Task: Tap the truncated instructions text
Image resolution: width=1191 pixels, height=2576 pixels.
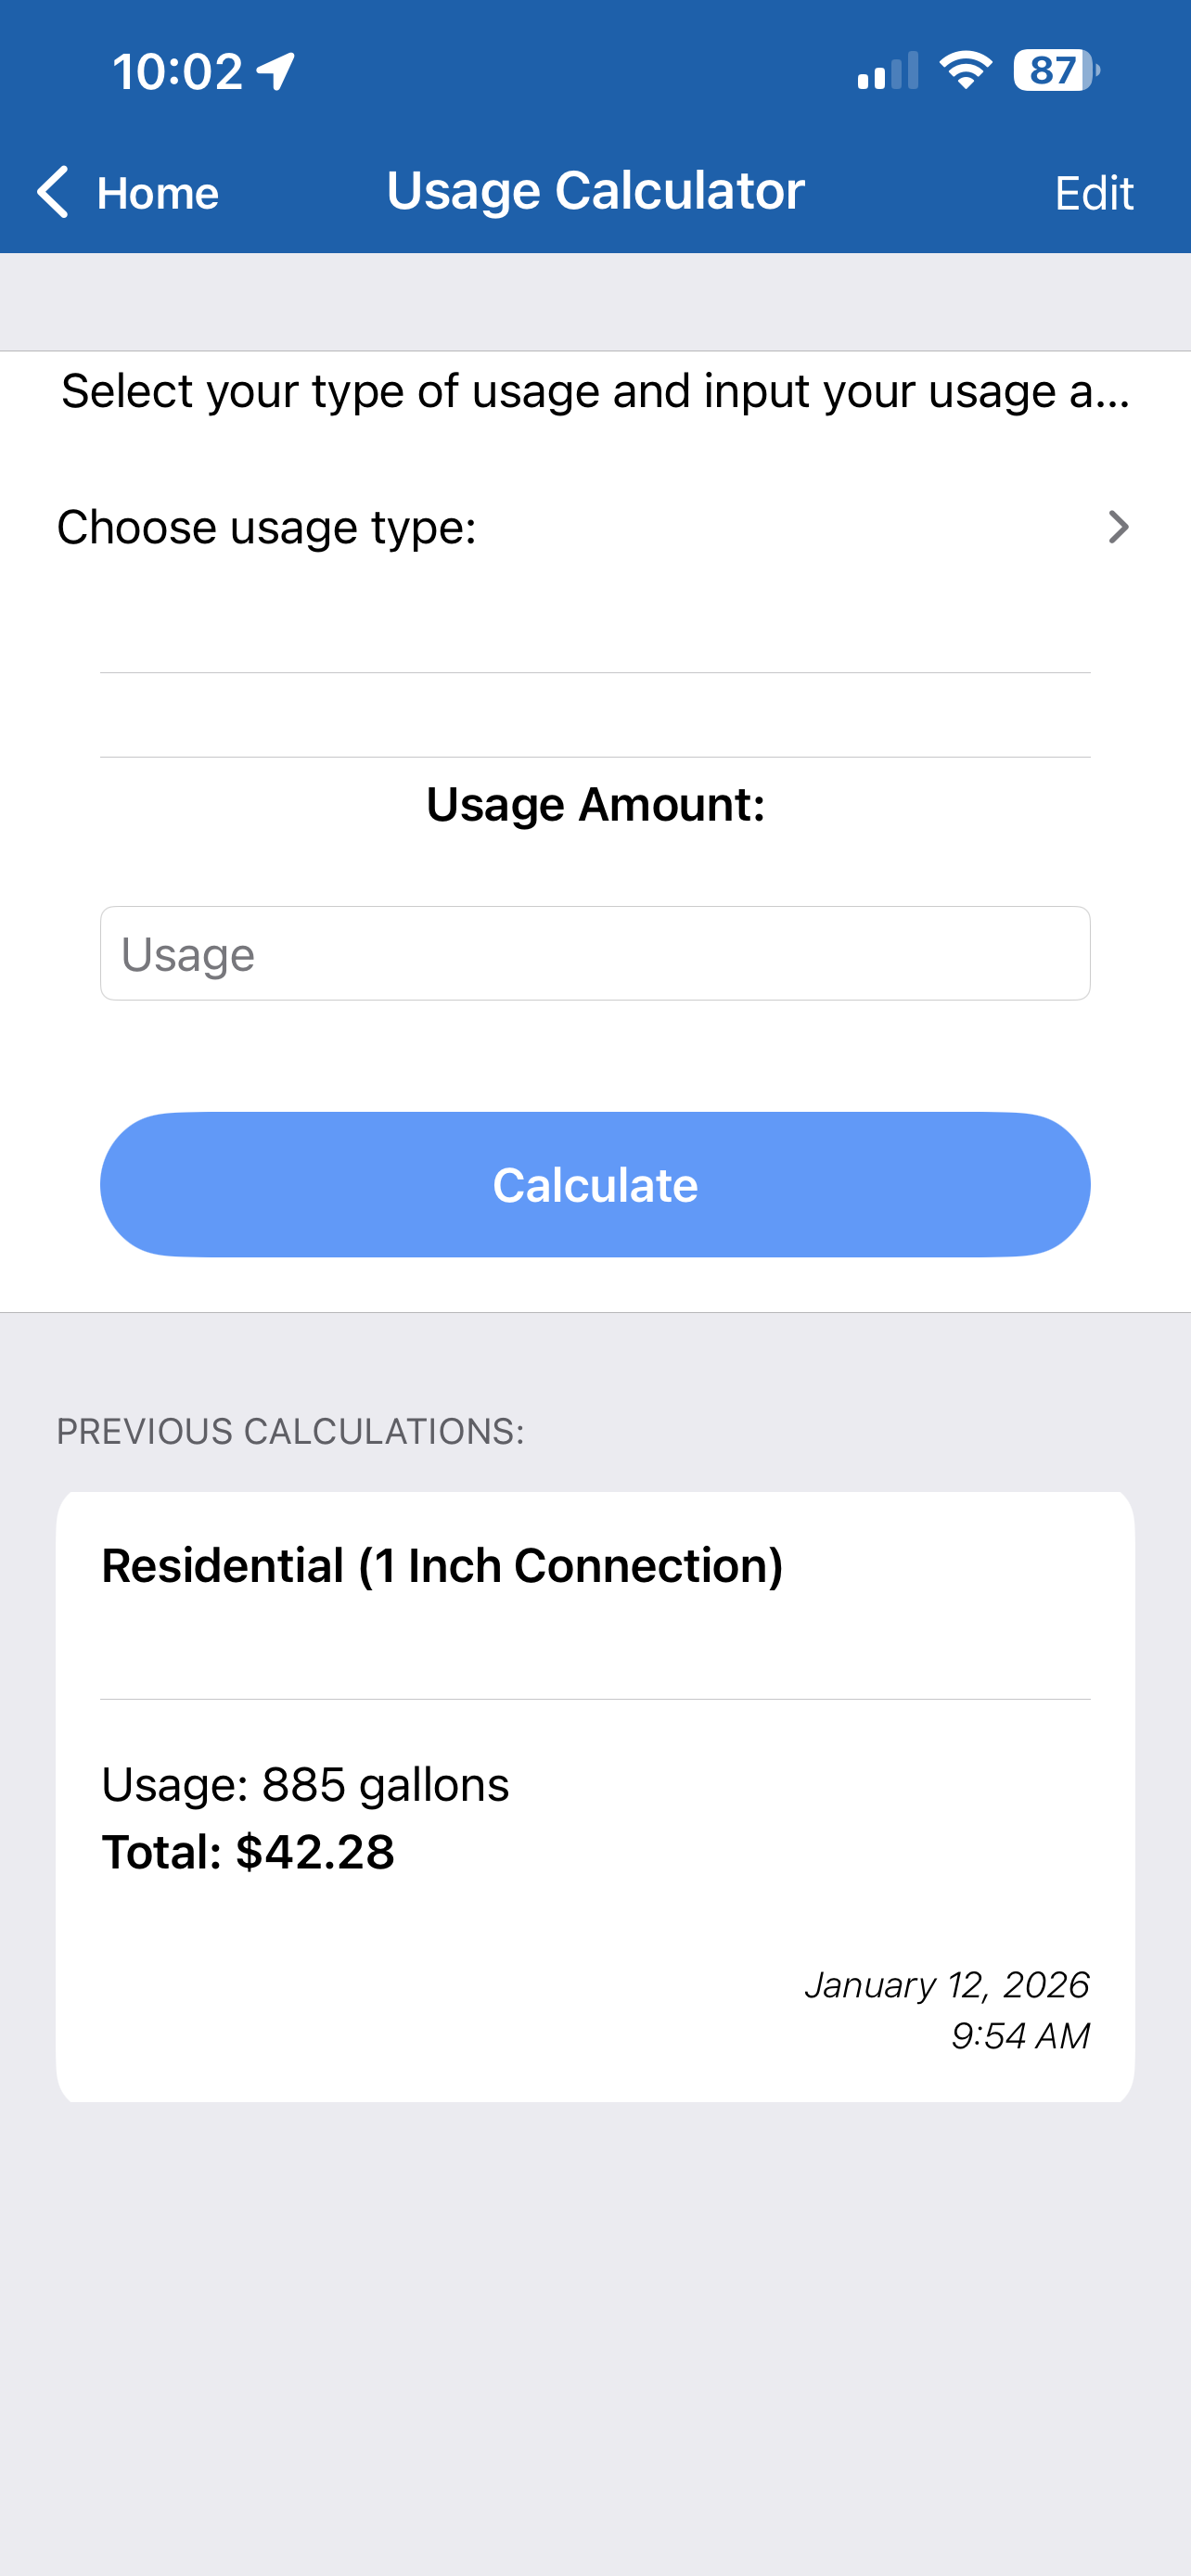Action: click(x=595, y=391)
